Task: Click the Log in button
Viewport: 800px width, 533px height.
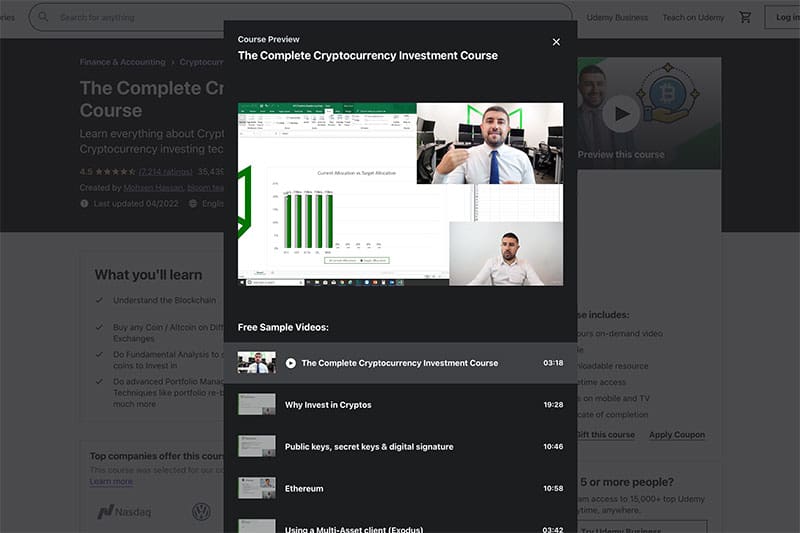Action: (783, 17)
